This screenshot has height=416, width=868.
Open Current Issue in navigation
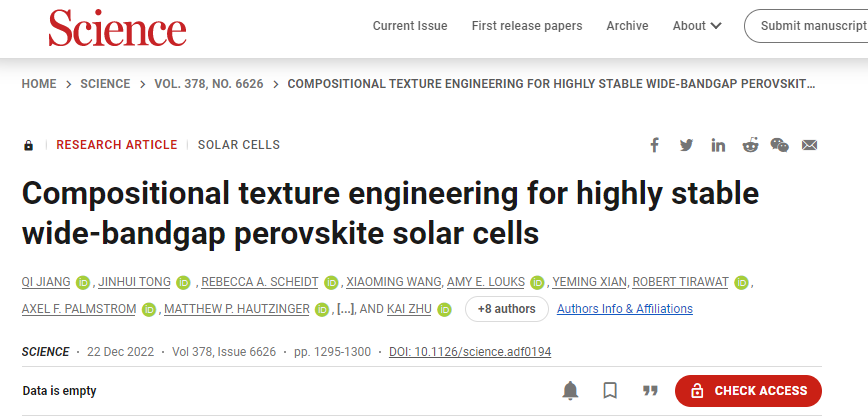[410, 26]
